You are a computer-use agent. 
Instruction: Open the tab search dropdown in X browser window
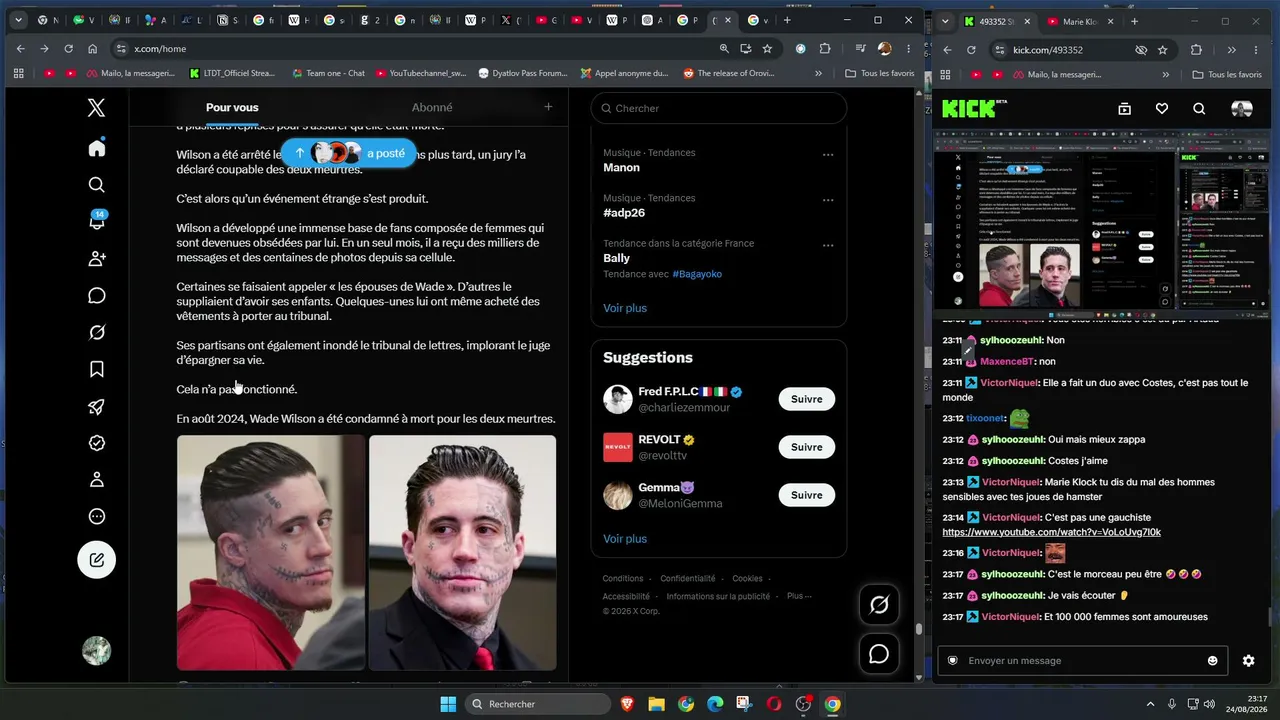tap(18, 20)
